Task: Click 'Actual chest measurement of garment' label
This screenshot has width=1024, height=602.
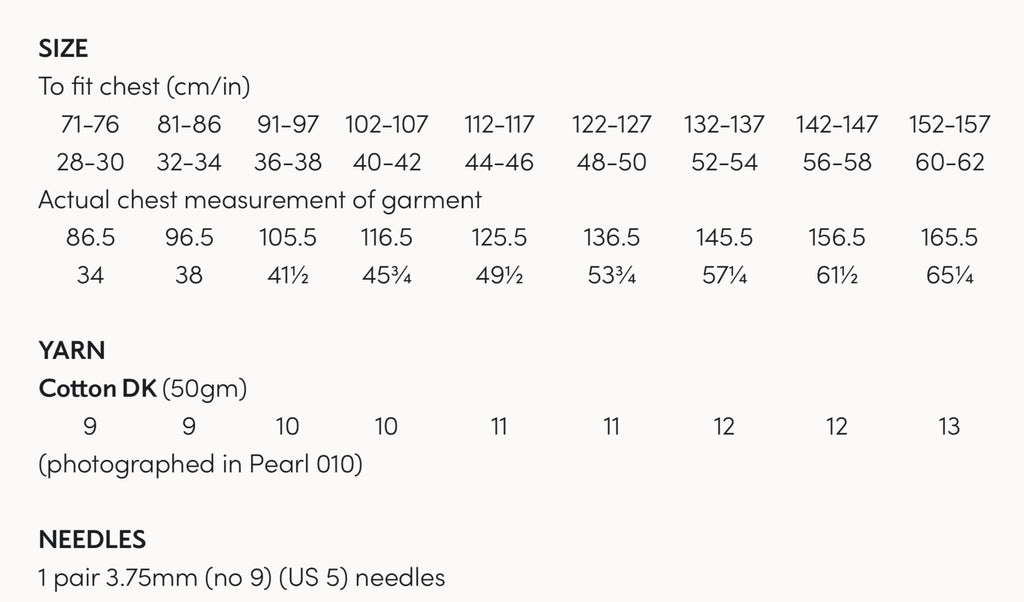Action: pyautogui.click(x=260, y=200)
